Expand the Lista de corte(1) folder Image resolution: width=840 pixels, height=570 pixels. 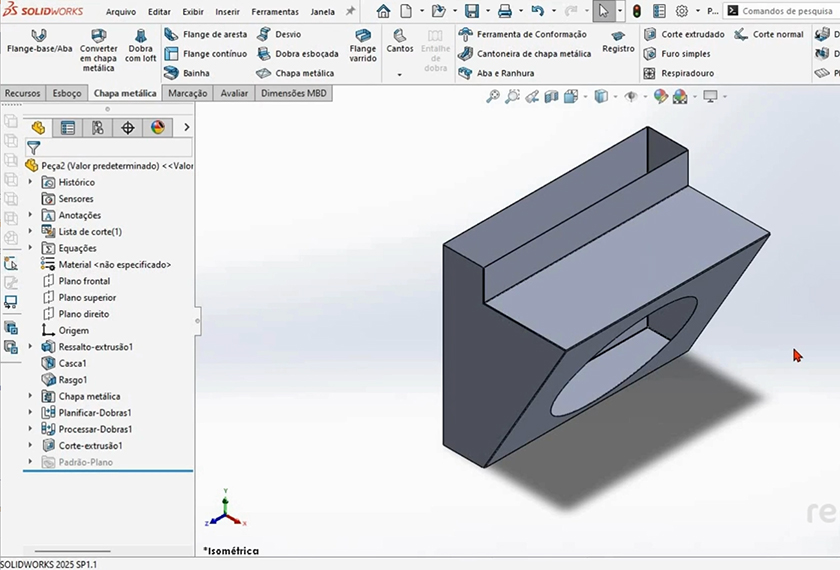pyautogui.click(x=31, y=232)
